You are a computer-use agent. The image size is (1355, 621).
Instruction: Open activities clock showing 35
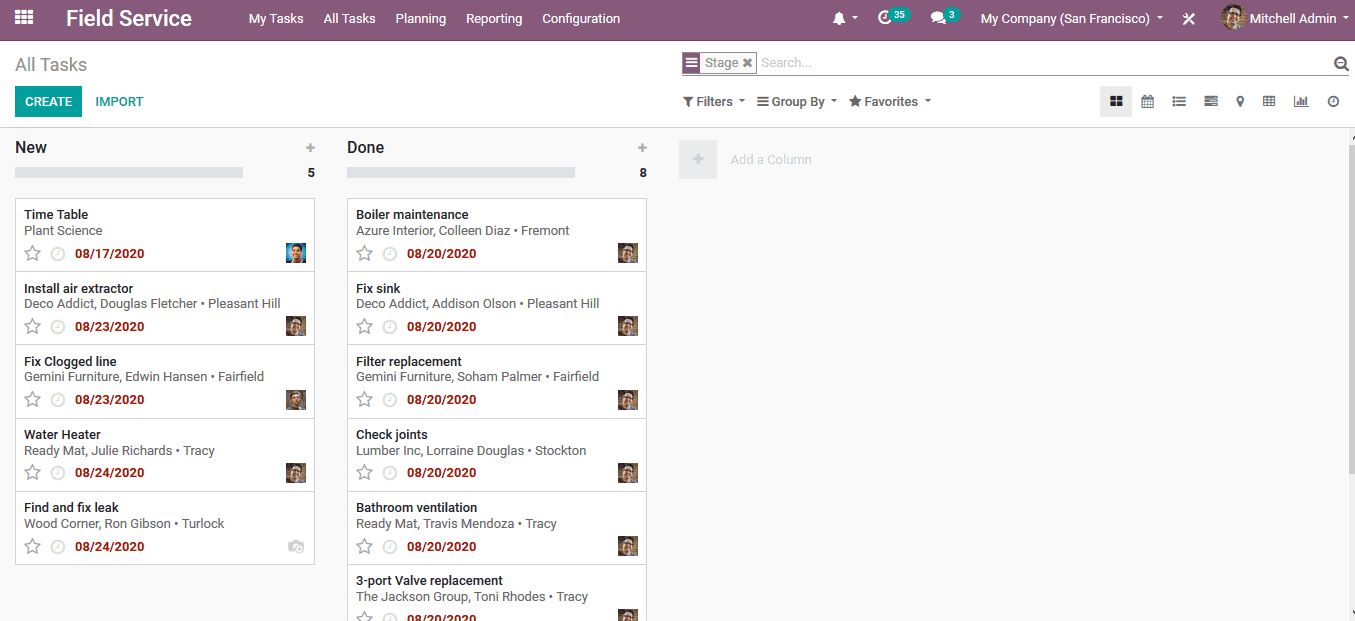click(893, 18)
